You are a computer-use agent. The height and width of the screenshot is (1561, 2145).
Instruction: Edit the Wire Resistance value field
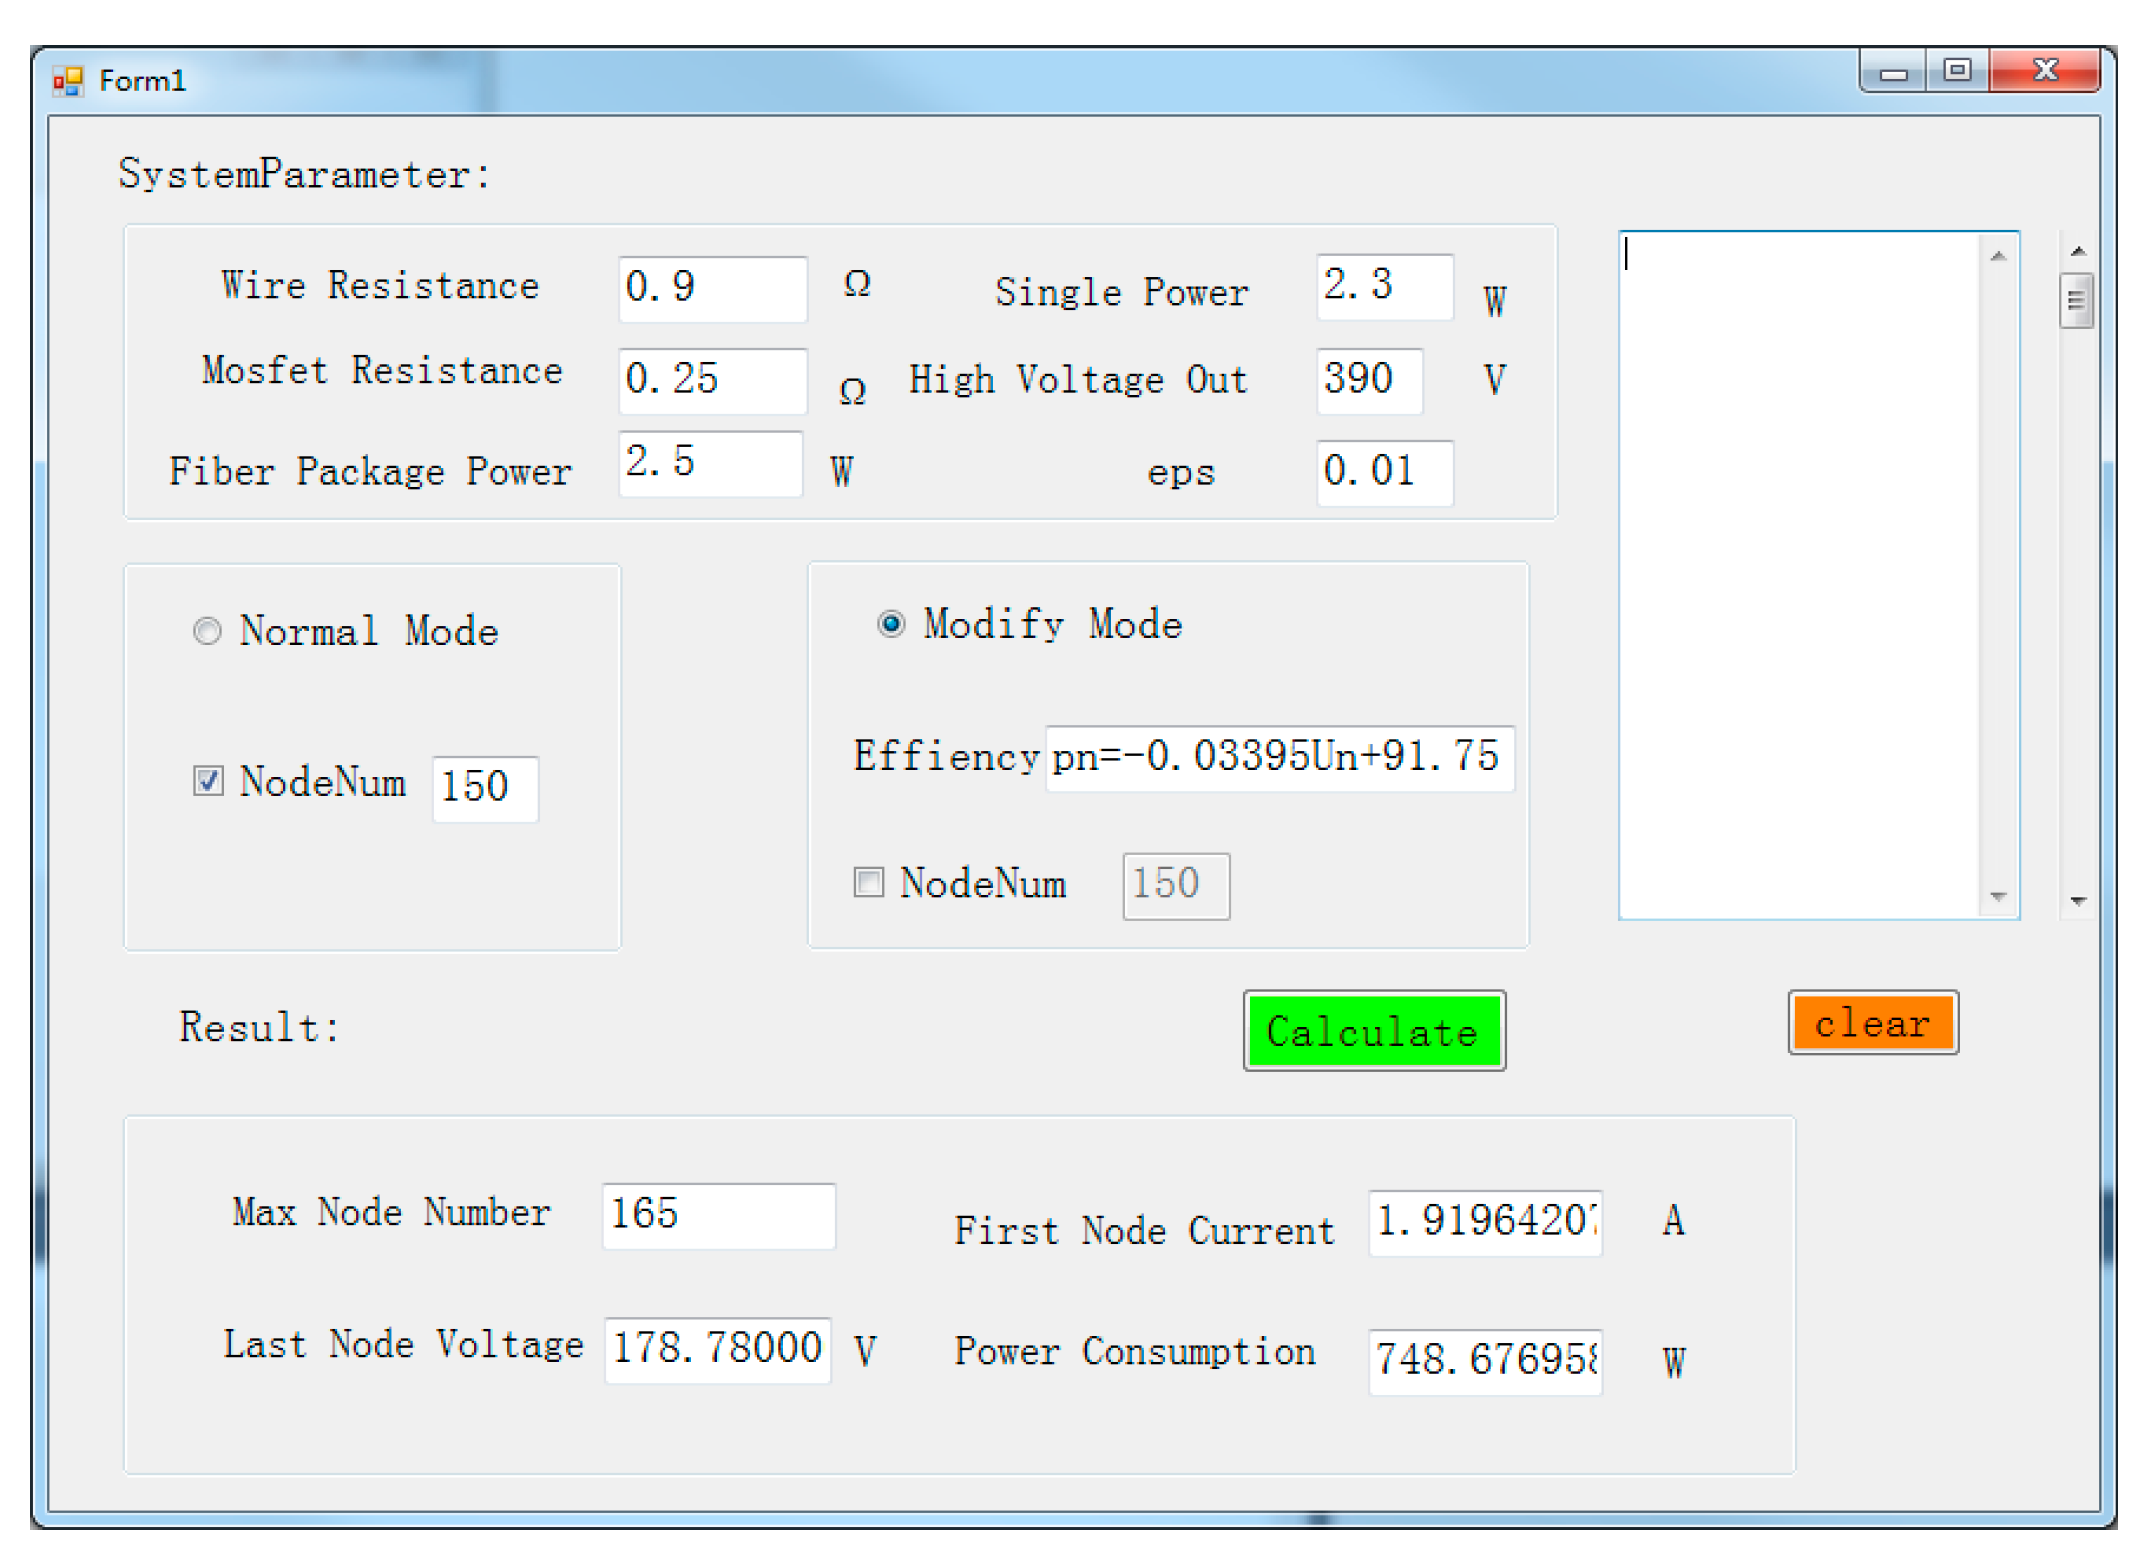pyautogui.click(x=712, y=289)
